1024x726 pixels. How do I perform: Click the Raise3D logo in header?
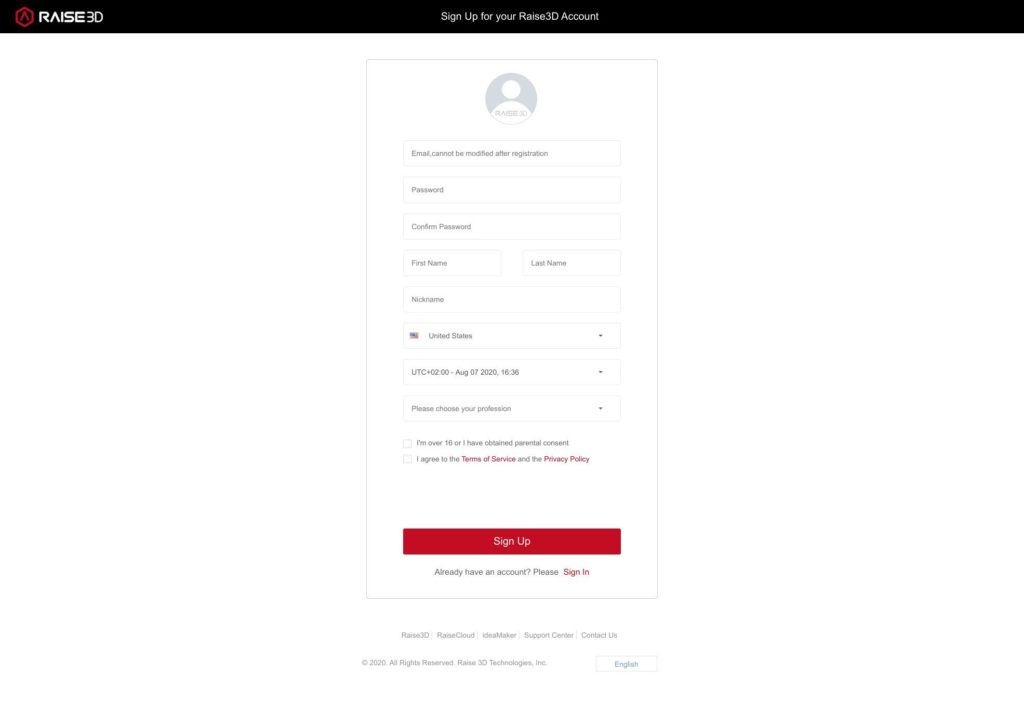pos(59,16)
